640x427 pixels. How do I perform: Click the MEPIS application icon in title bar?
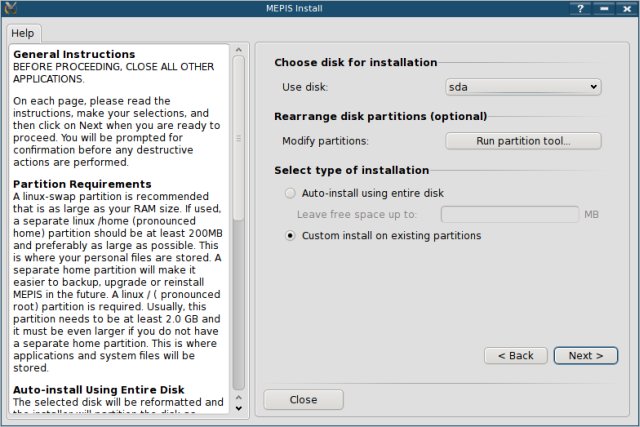point(10,8)
